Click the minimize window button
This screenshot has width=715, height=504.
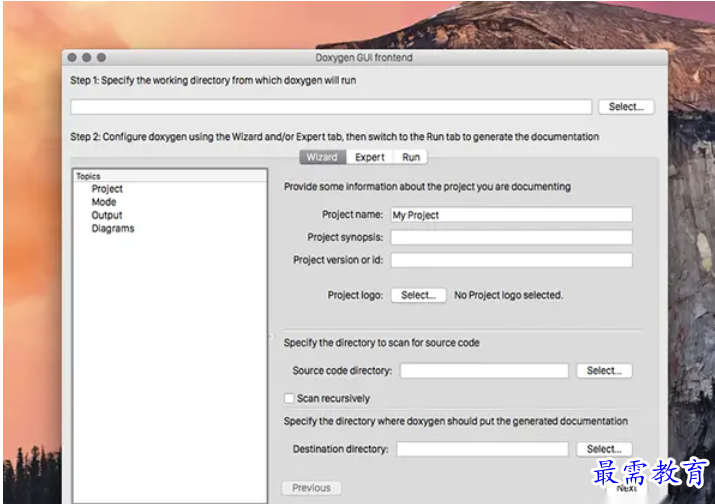click(87, 57)
